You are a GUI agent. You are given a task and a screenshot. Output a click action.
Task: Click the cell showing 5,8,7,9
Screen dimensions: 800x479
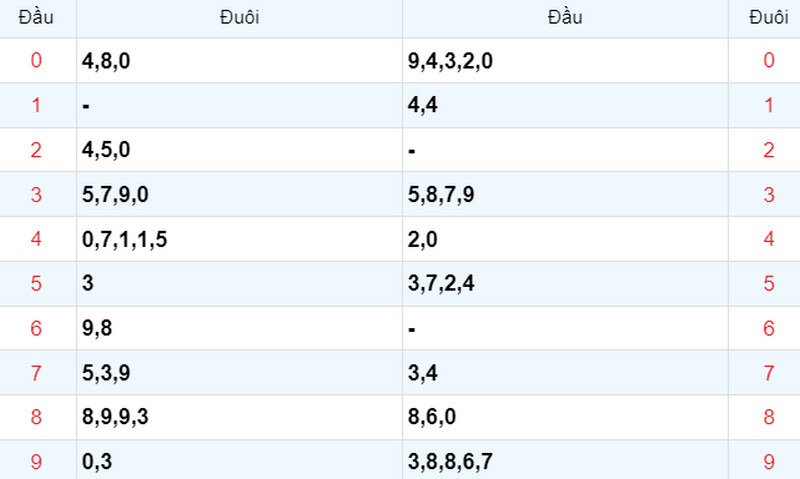(565, 194)
